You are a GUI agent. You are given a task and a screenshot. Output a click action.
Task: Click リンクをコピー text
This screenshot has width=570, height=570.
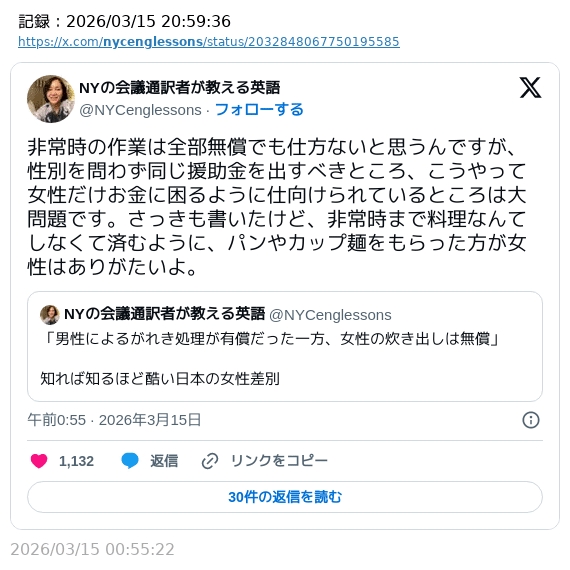click(279, 461)
